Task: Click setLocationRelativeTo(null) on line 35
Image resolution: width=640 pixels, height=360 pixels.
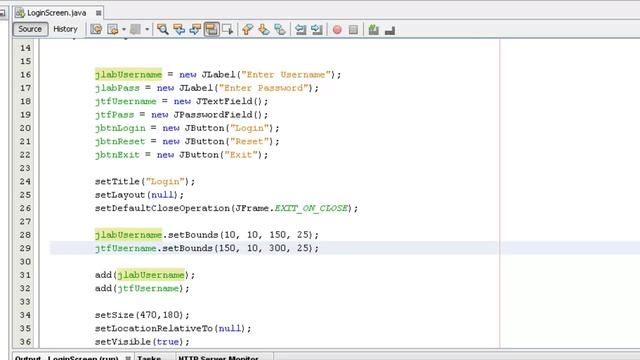Action: [173, 329]
